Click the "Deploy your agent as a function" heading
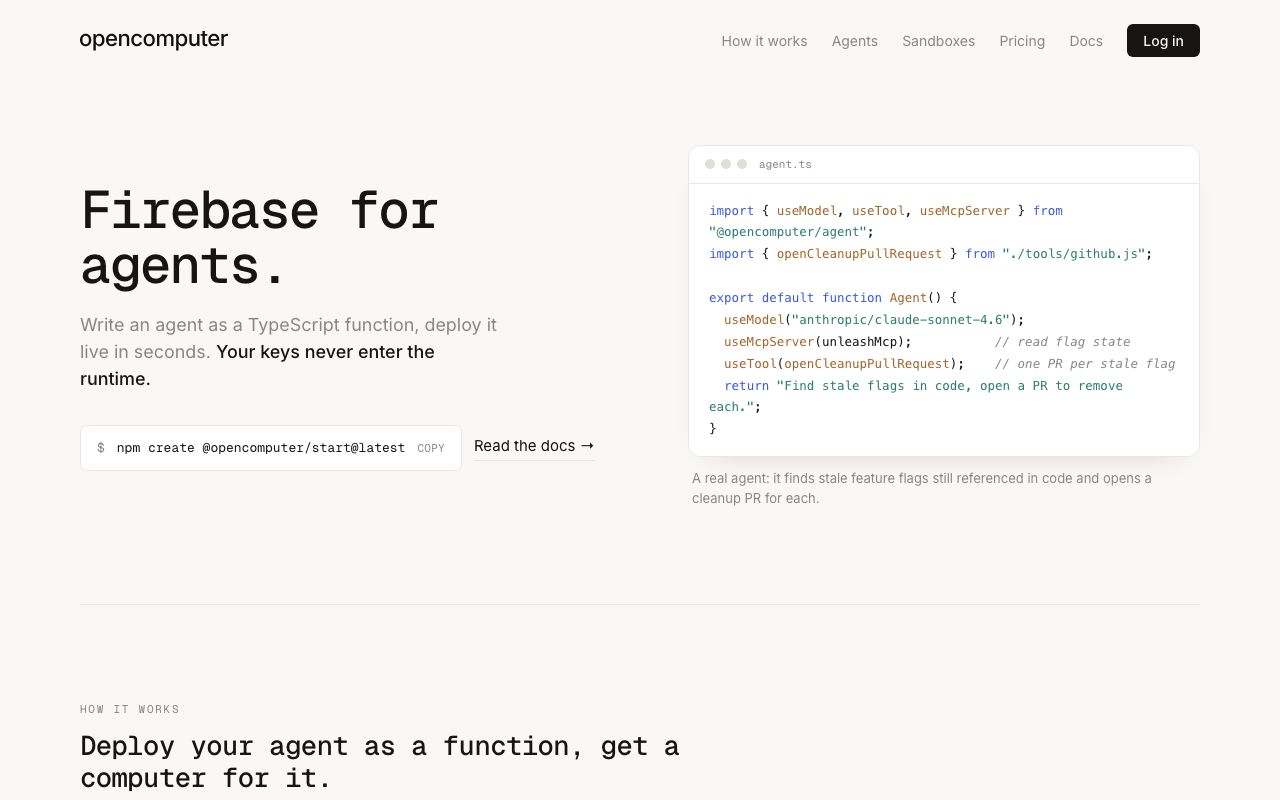The height and width of the screenshot is (800, 1280). [x=380, y=762]
